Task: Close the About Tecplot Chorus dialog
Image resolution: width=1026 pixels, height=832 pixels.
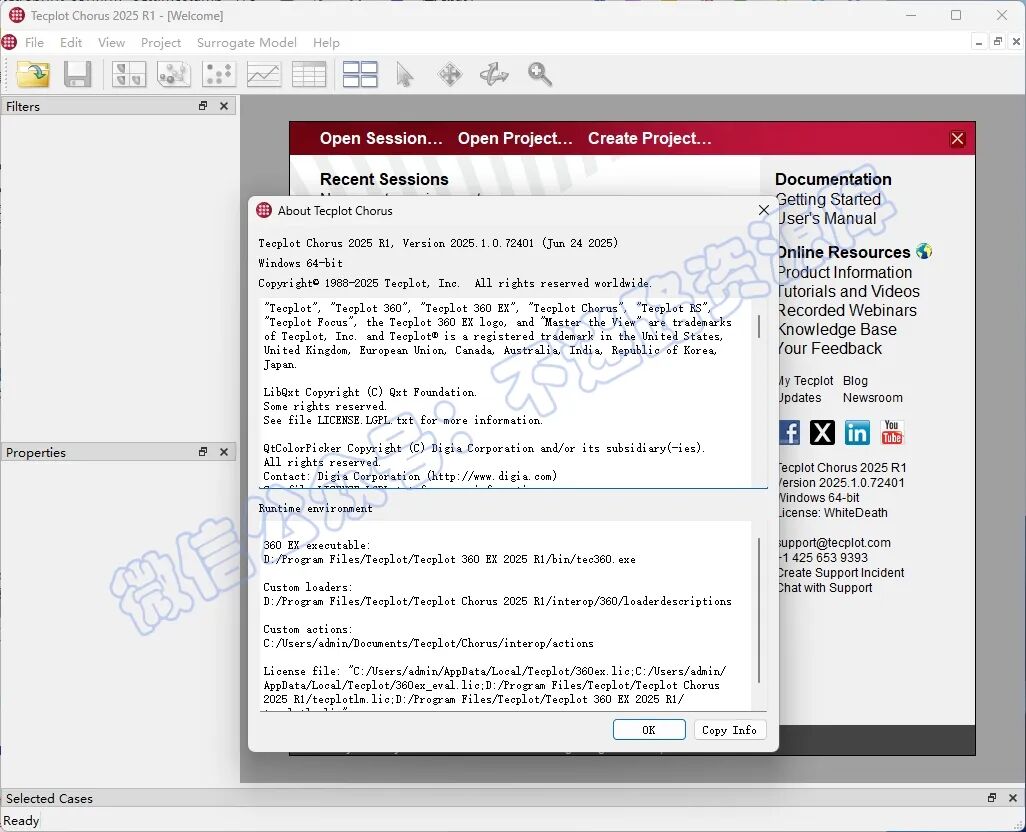Action: (763, 210)
